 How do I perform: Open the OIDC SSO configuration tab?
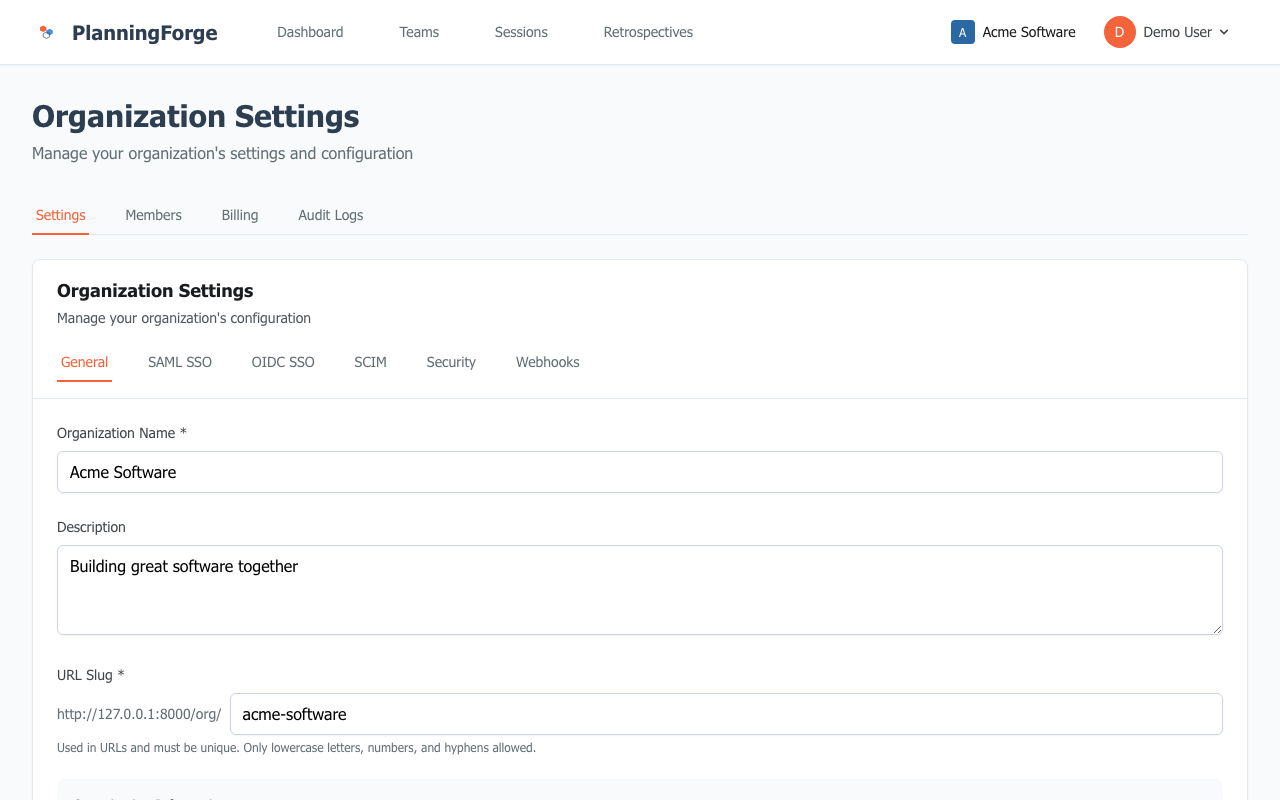coord(283,362)
